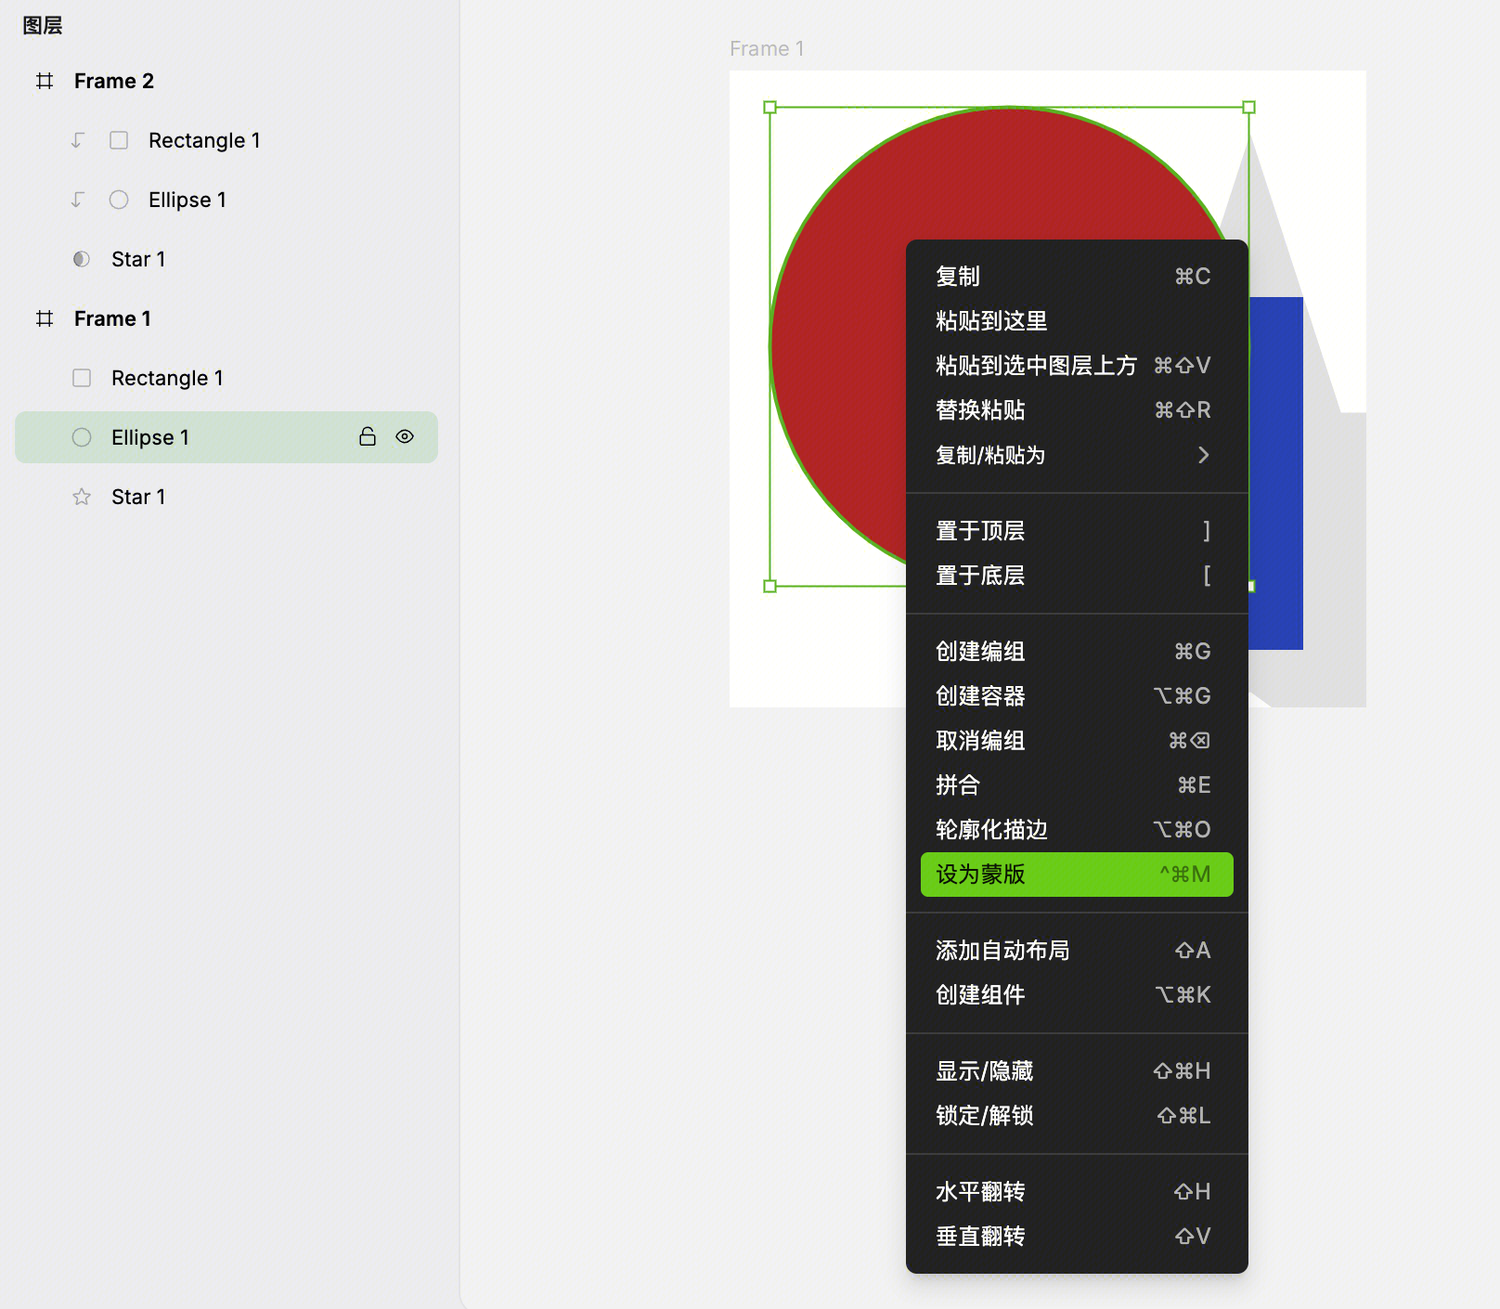Click the circle icon of selected Ellipse 1
Image resolution: width=1500 pixels, height=1309 pixels.
point(82,438)
